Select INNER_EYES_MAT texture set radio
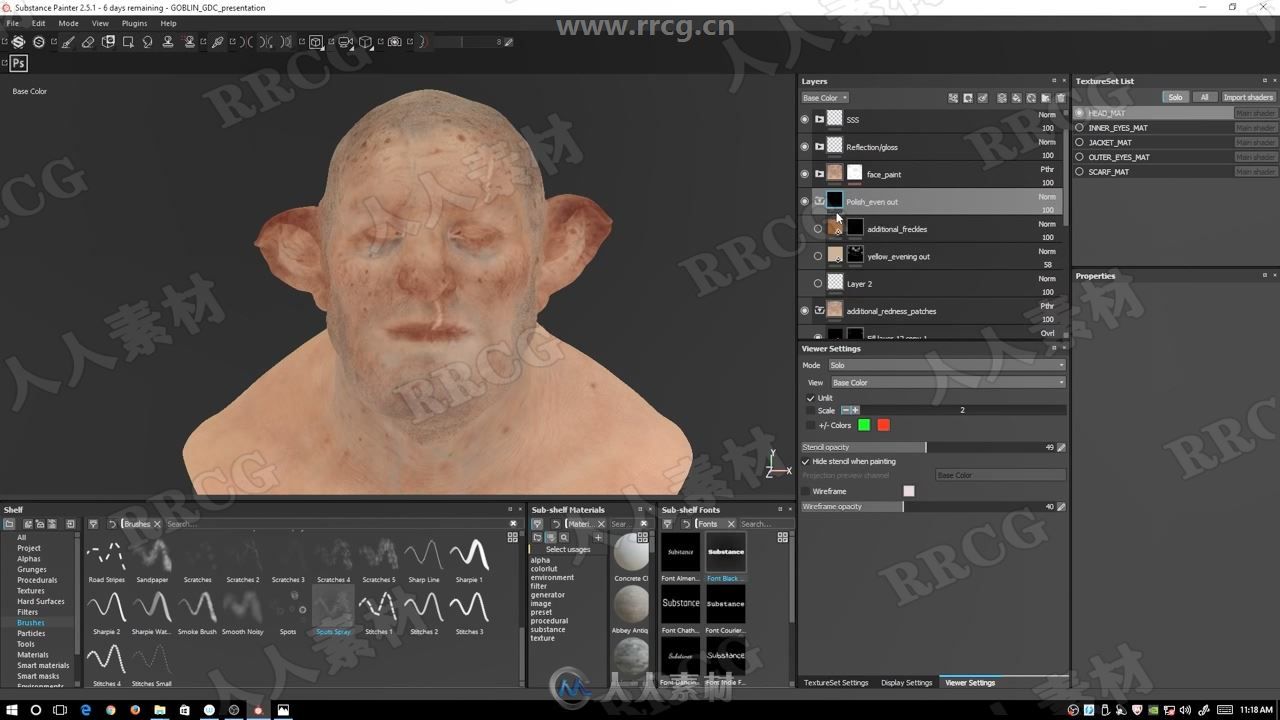 1079,128
